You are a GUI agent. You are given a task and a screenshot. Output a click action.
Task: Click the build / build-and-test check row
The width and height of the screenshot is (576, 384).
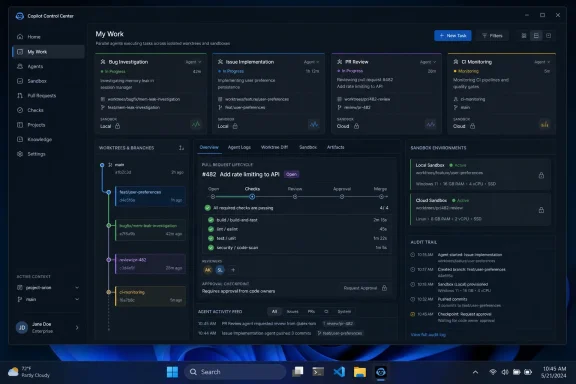297,220
